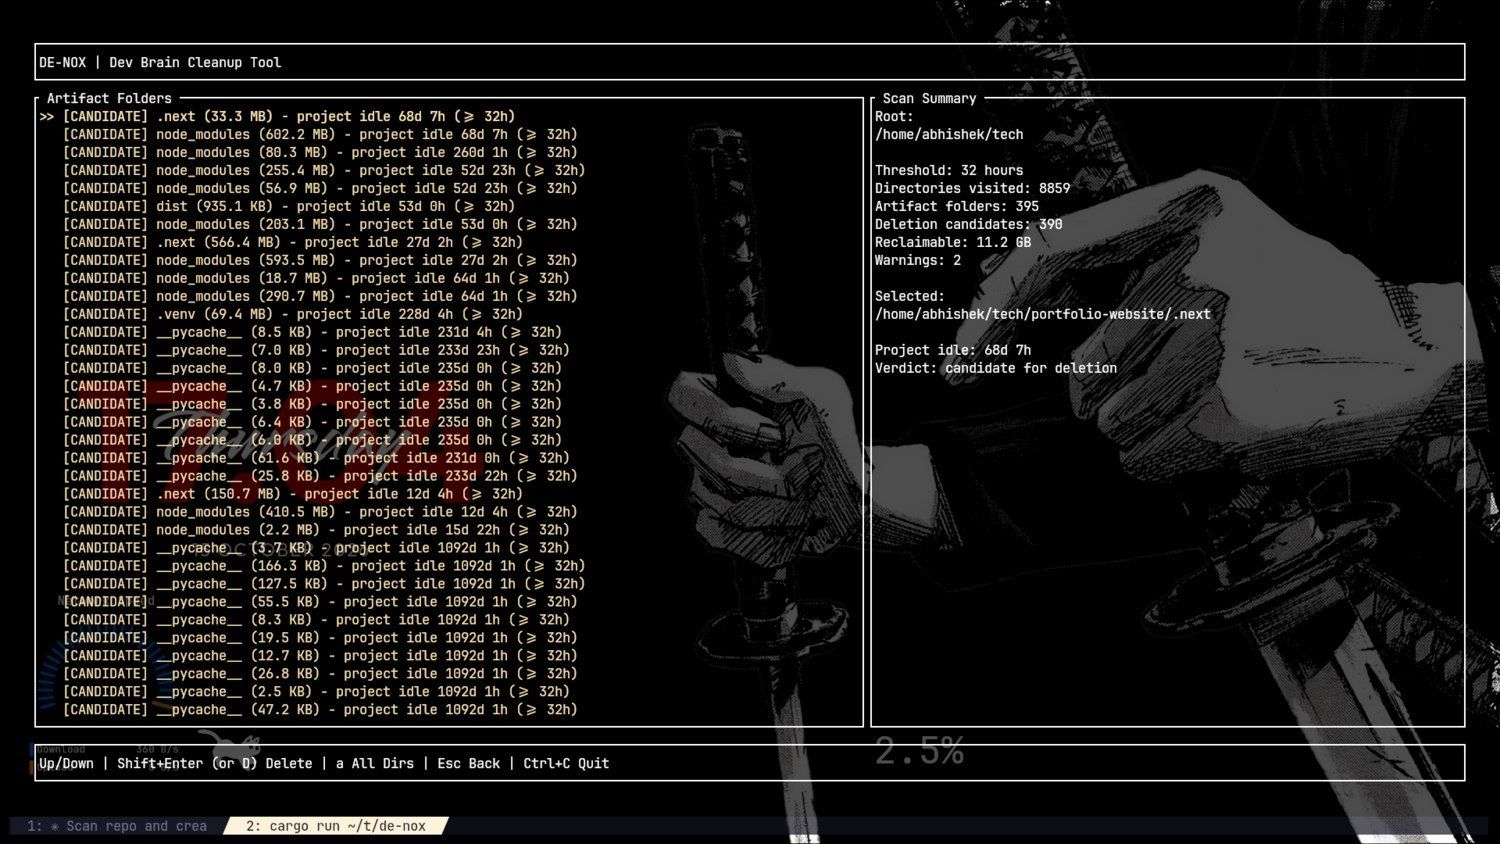Click the 'Verdict: candidate for deletion' line
This screenshot has width=1500, height=844.
(x=996, y=368)
